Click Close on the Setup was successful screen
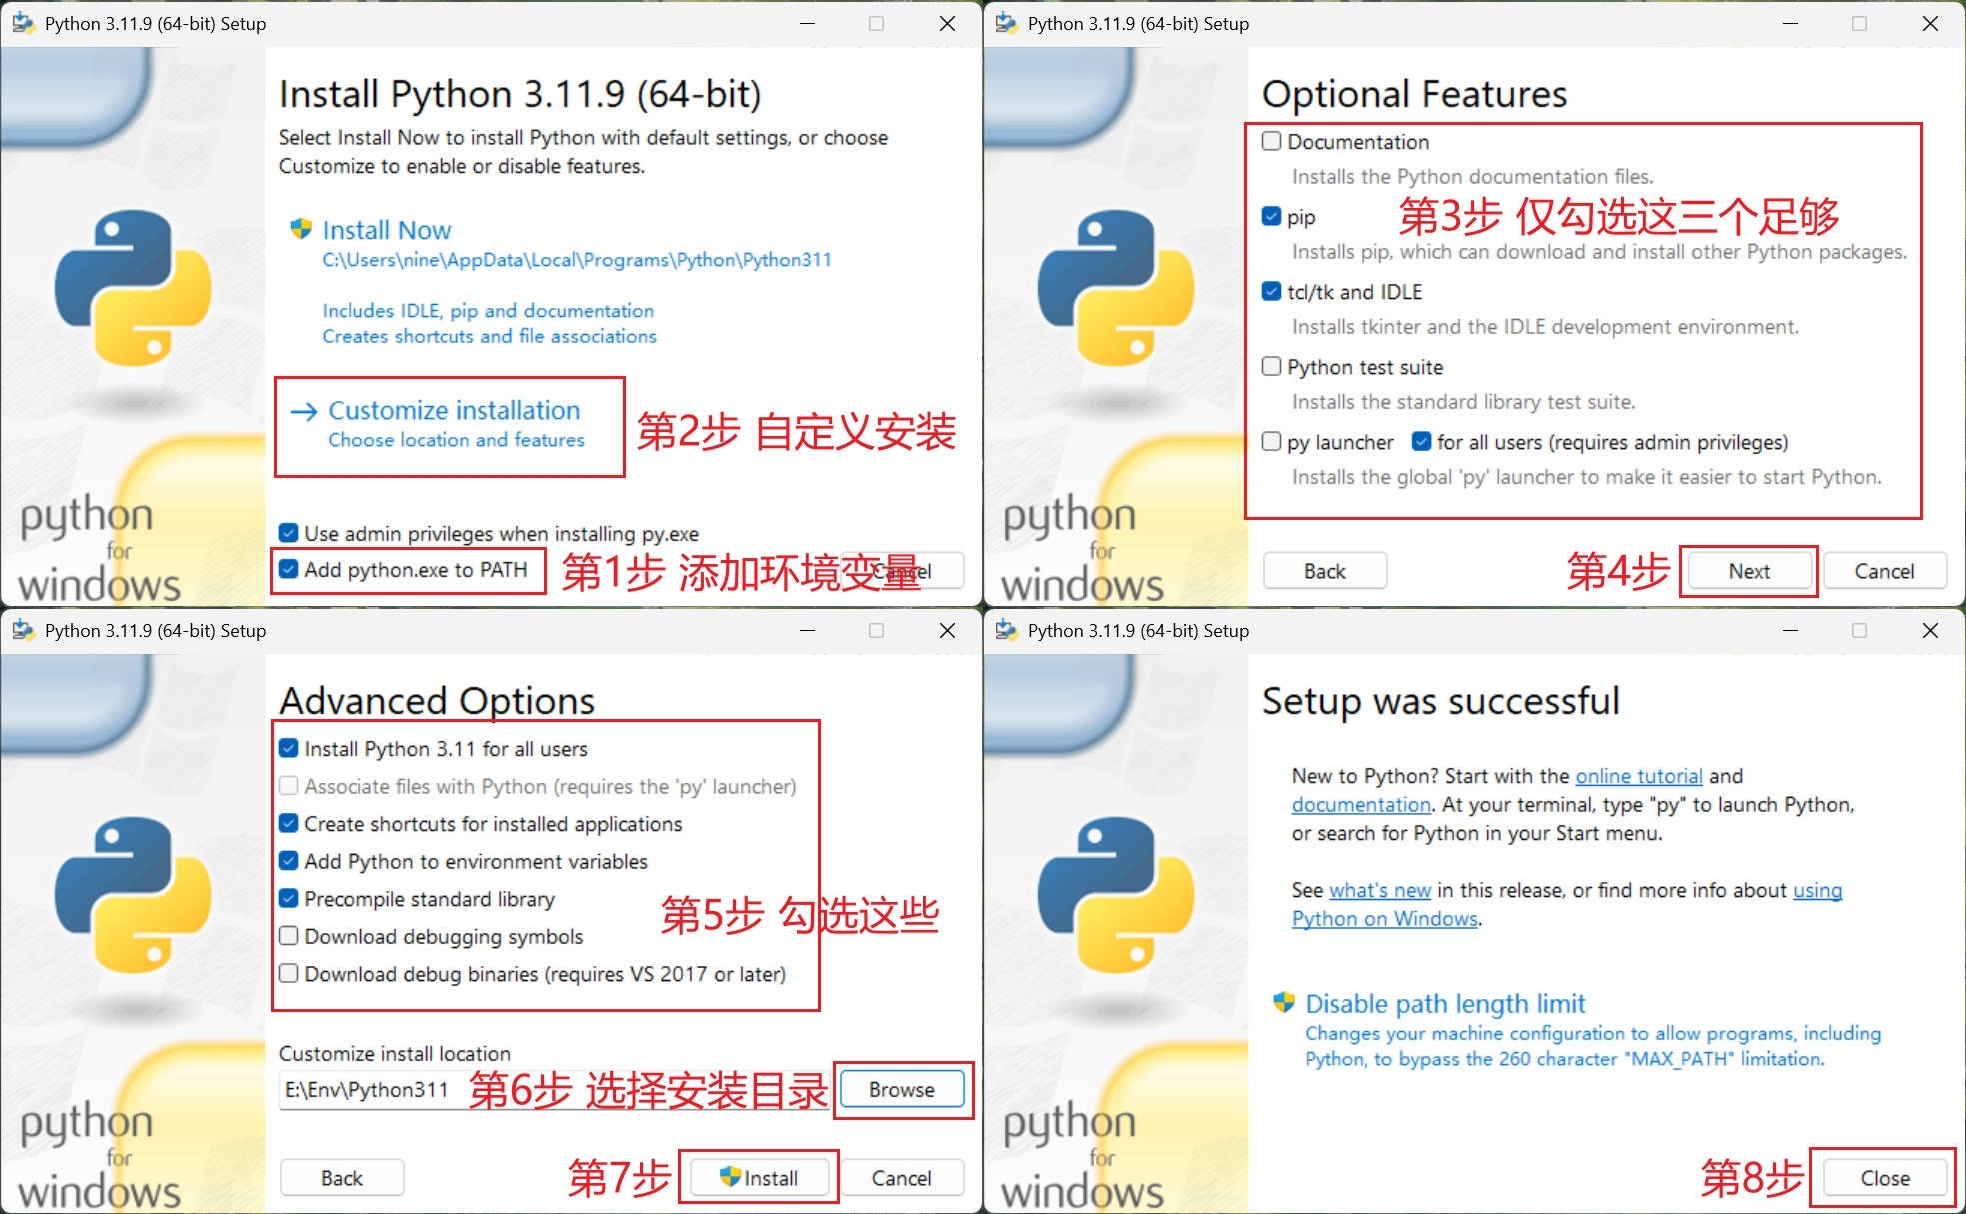The width and height of the screenshot is (1966, 1214). tap(1883, 1177)
